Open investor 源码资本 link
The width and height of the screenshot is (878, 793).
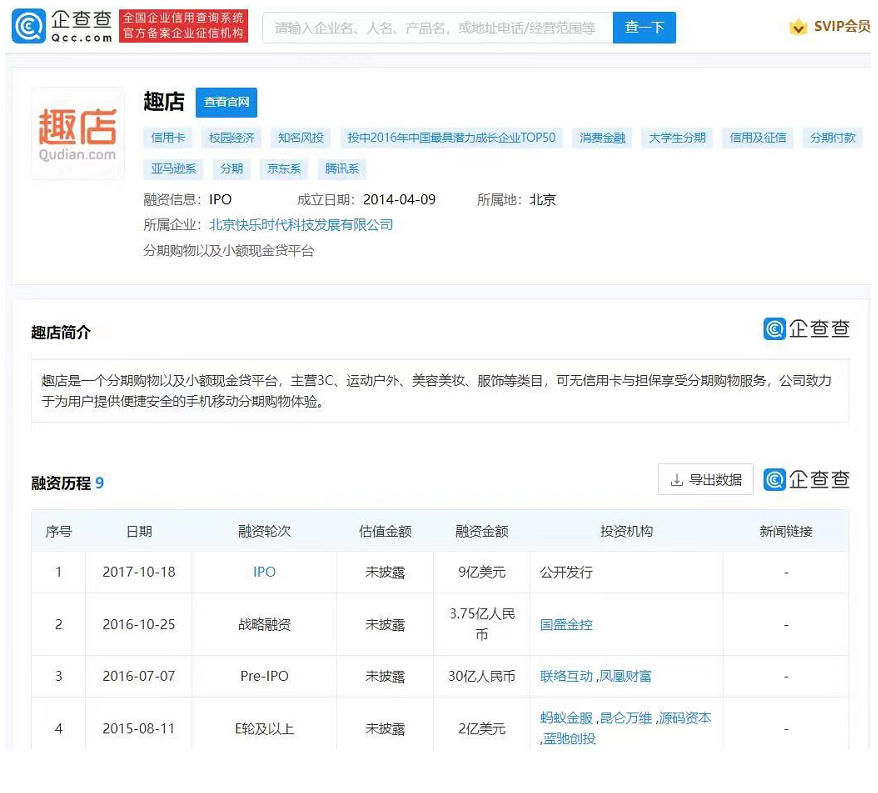pos(685,718)
